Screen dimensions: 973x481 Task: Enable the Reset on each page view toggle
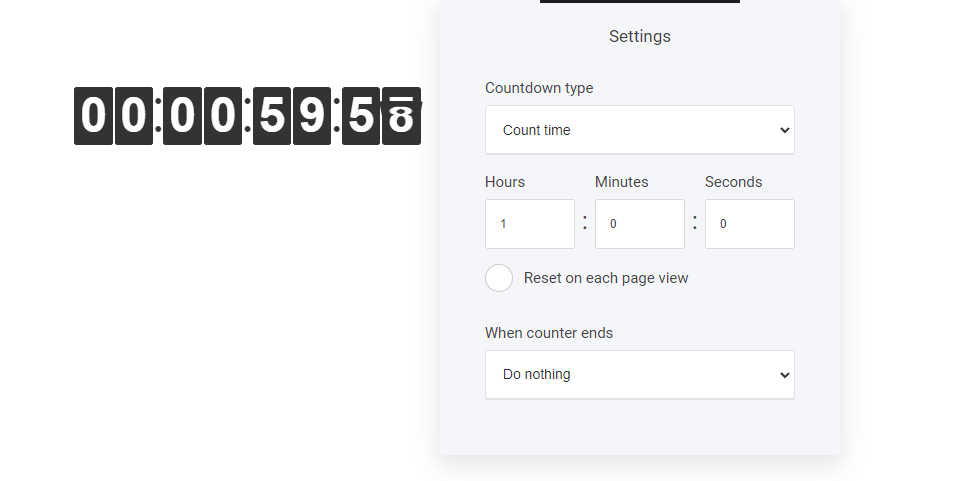[499, 278]
